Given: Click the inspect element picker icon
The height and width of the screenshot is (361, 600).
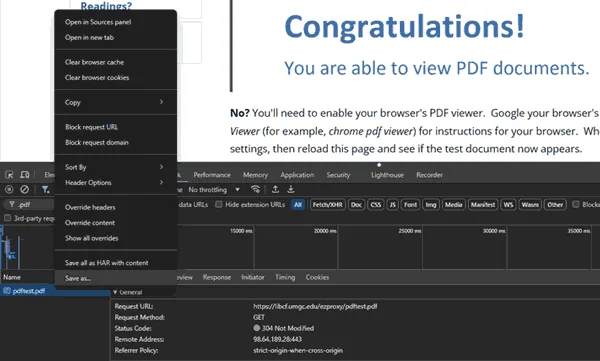Looking at the screenshot, I should pos(9,175).
